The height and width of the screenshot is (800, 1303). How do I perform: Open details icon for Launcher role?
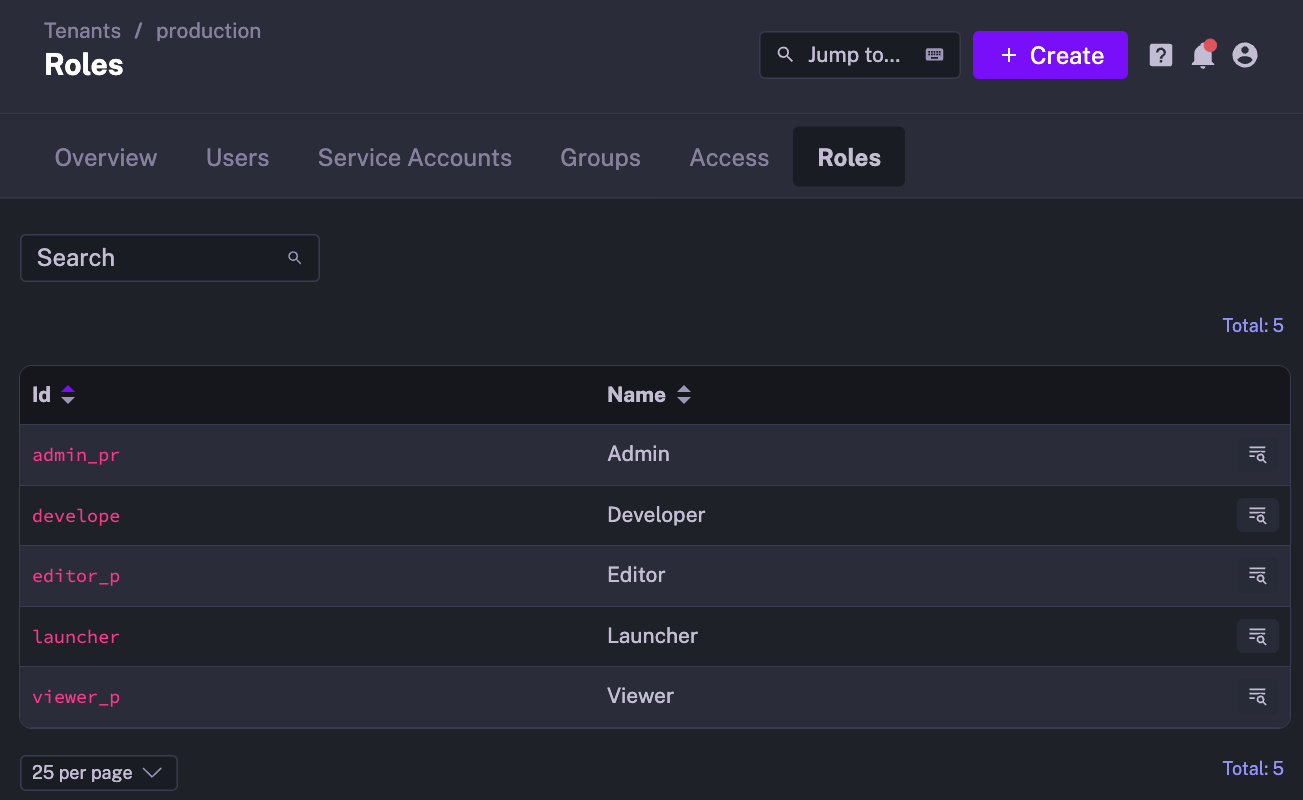[1257, 637]
